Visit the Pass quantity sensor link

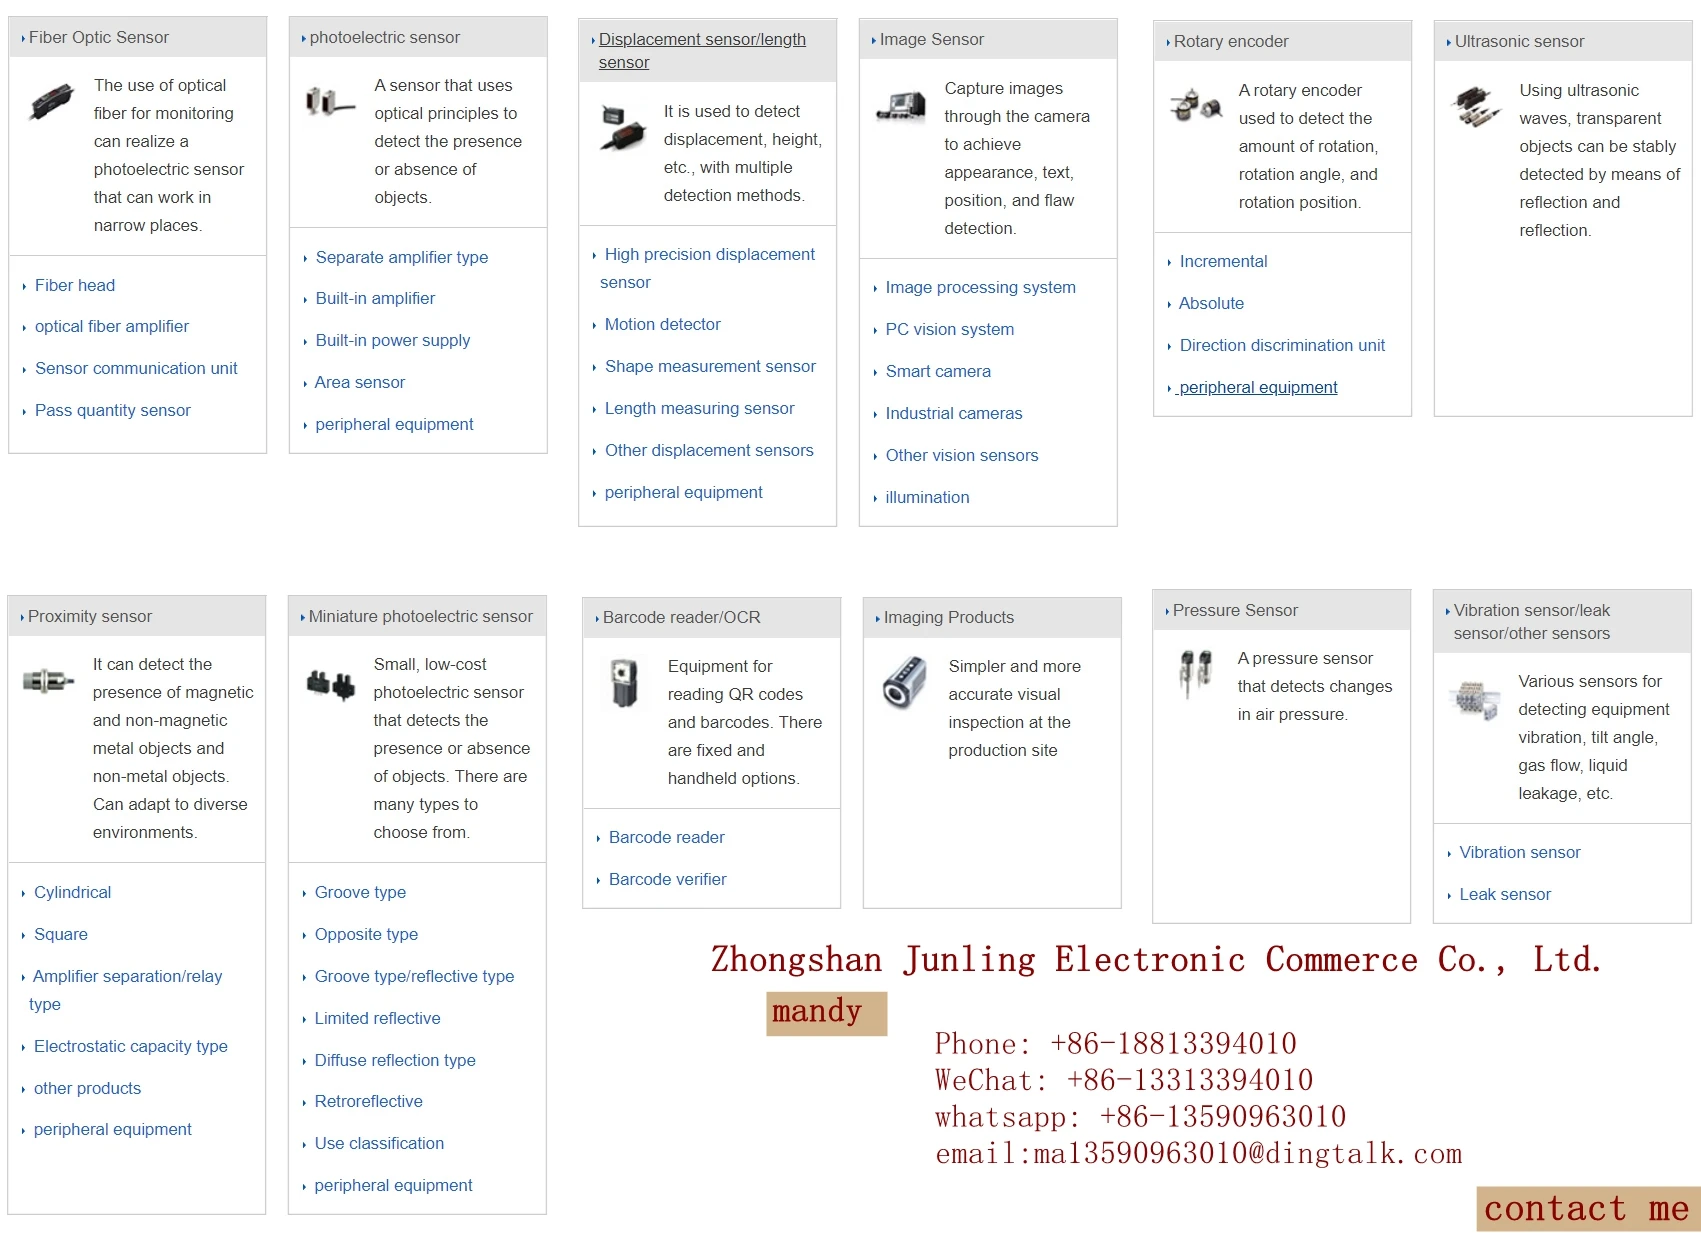(113, 410)
